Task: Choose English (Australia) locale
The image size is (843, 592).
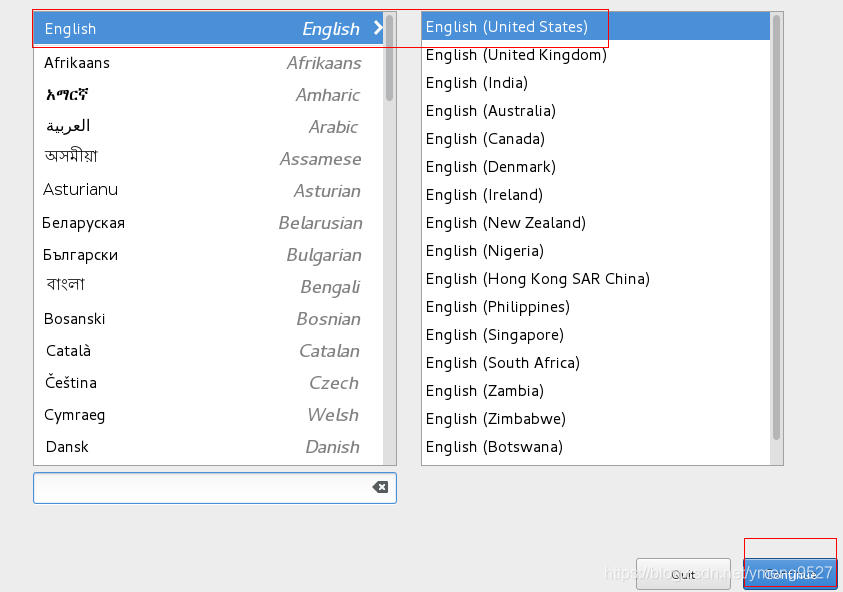Action: pos(596,110)
